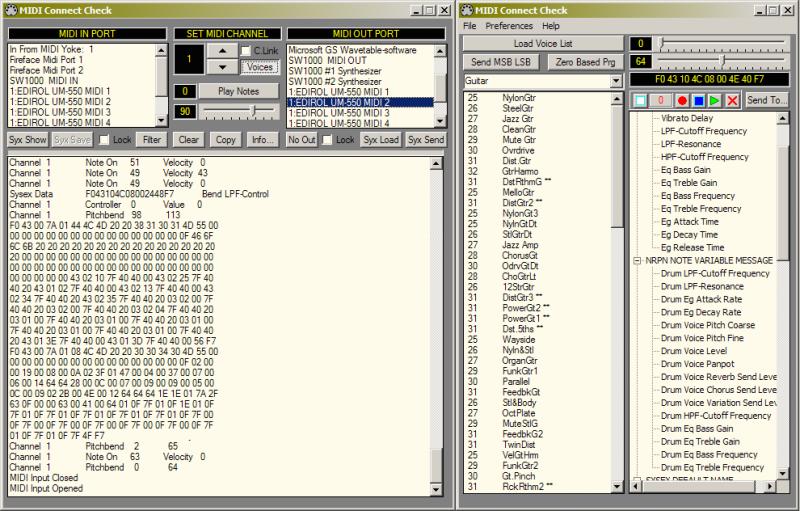Click the red 0 counter box
This screenshot has height=511, width=800.
pyautogui.click(x=661, y=100)
